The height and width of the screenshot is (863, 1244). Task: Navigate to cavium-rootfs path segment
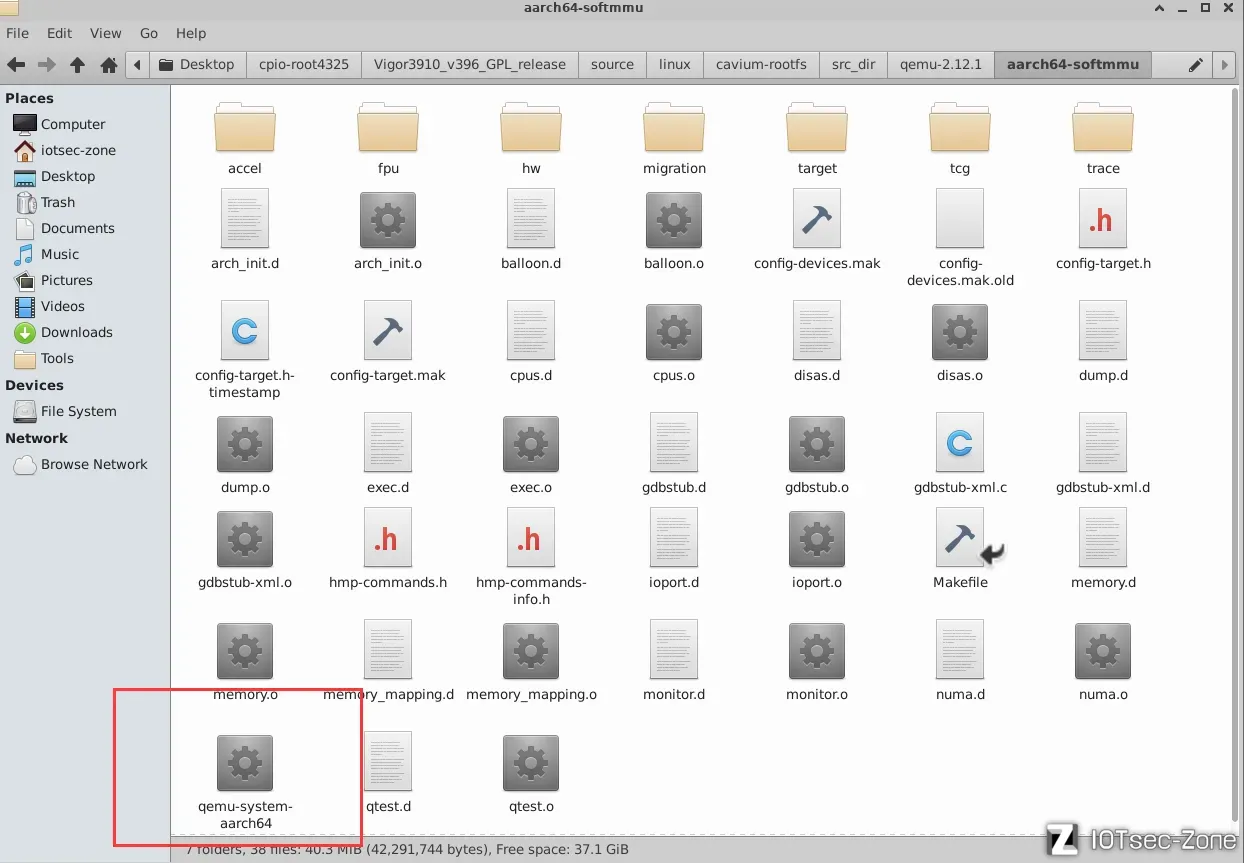click(761, 65)
